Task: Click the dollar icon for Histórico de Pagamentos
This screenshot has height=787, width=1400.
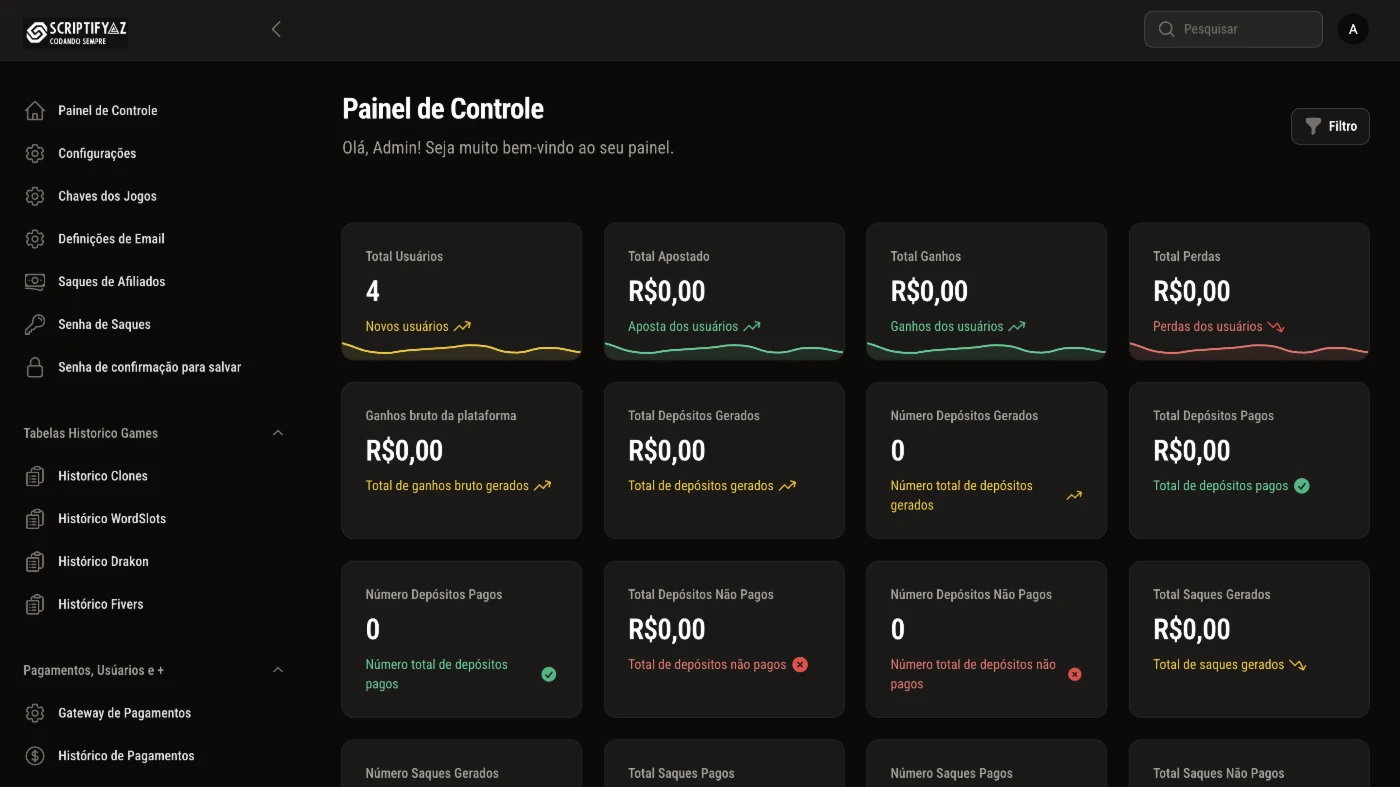Action: tap(35, 756)
